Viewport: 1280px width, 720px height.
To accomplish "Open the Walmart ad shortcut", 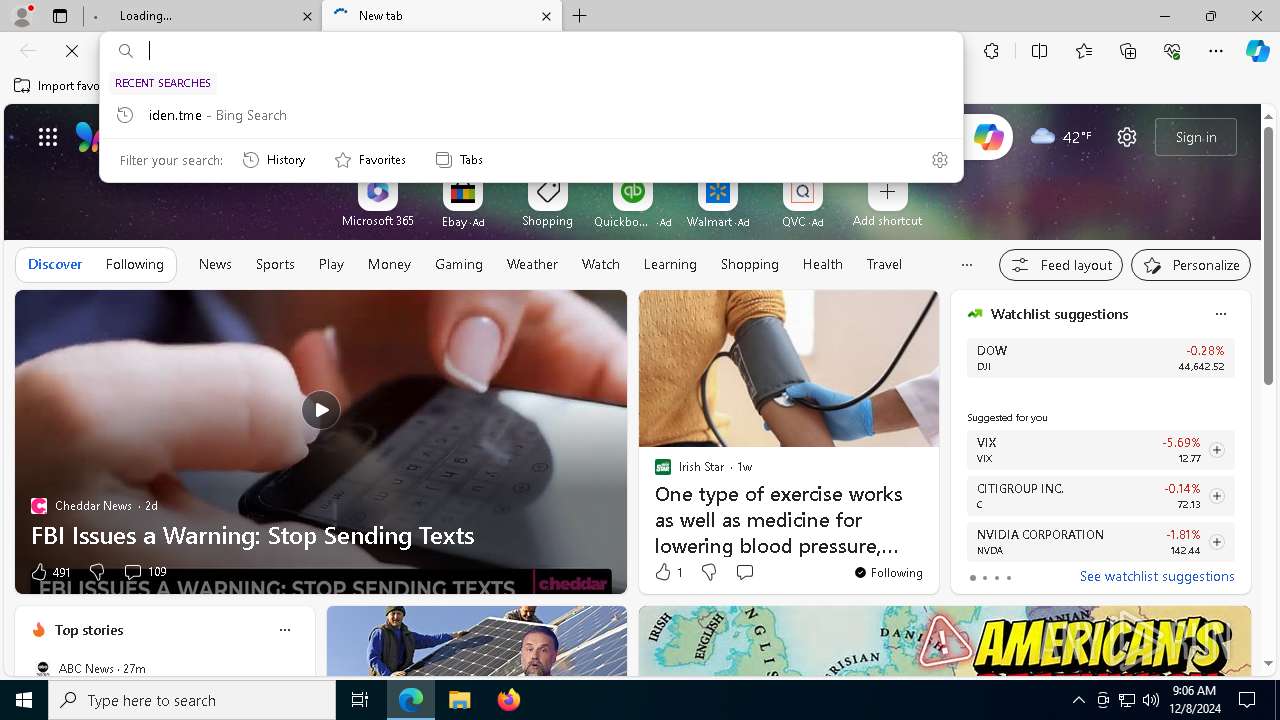I will pyautogui.click(x=718, y=205).
